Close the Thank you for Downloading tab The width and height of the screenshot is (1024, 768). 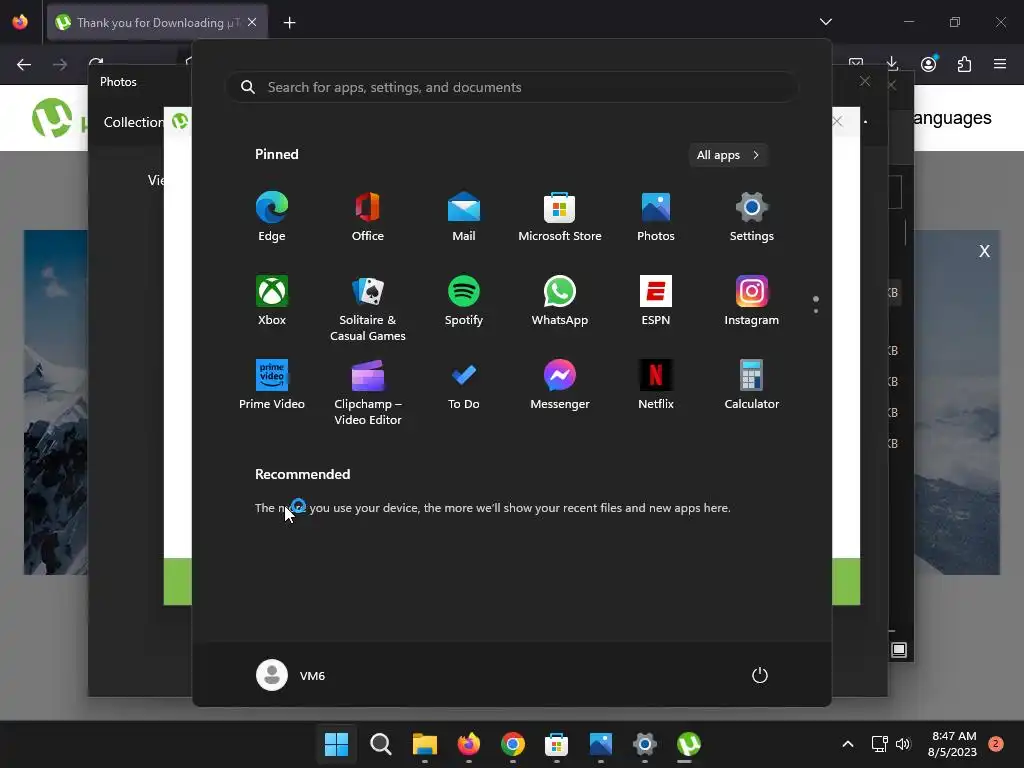[x=252, y=22]
